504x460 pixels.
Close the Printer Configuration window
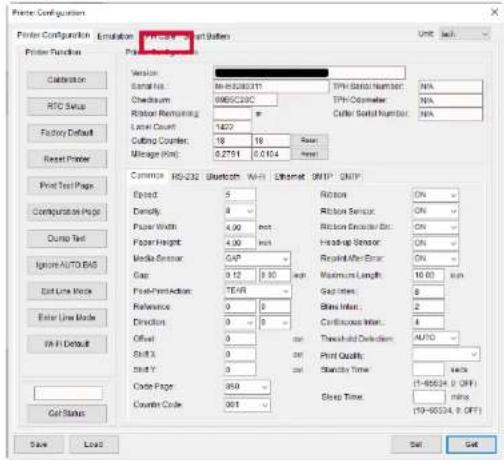(494, 13)
